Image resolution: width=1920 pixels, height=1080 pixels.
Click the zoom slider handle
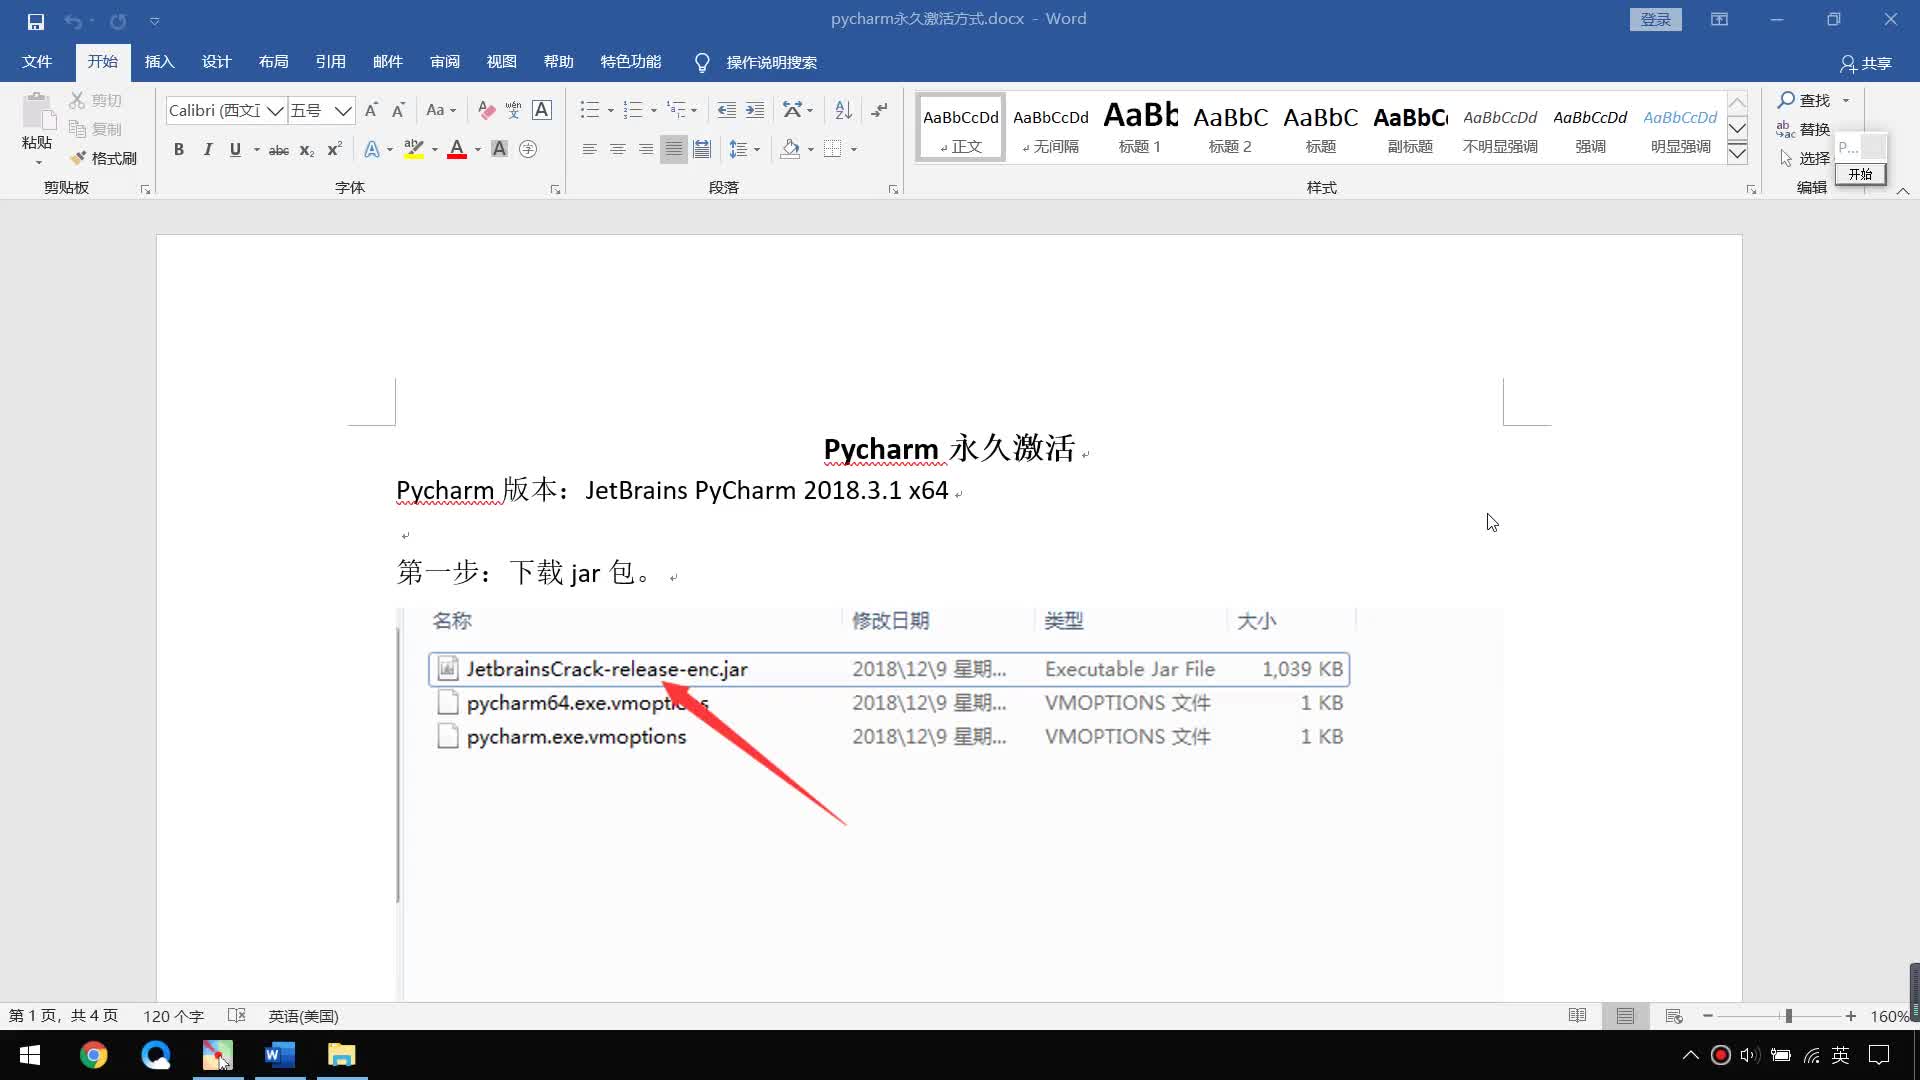[x=1788, y=1016]
